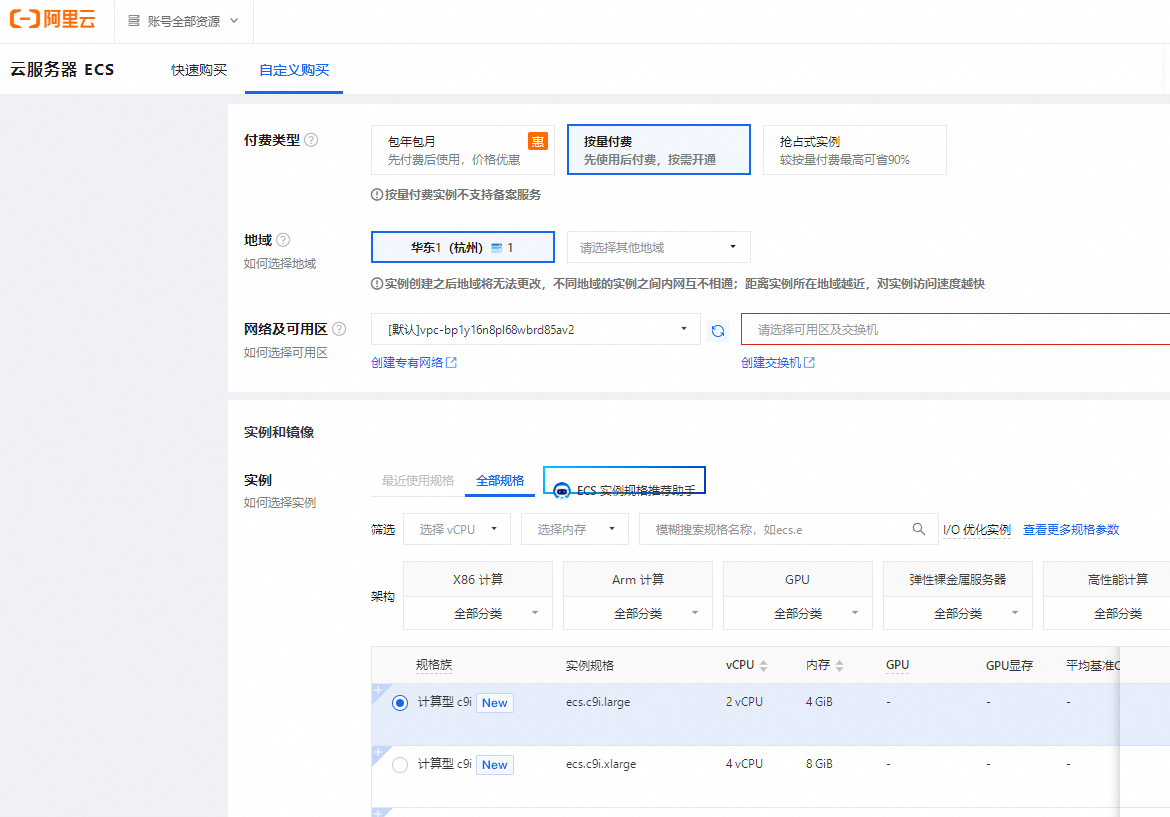Image resolution: width=1170 pixels, height=817 pixels.
Task: Switch to 快速购买 tab
Action: click(199, 70)
